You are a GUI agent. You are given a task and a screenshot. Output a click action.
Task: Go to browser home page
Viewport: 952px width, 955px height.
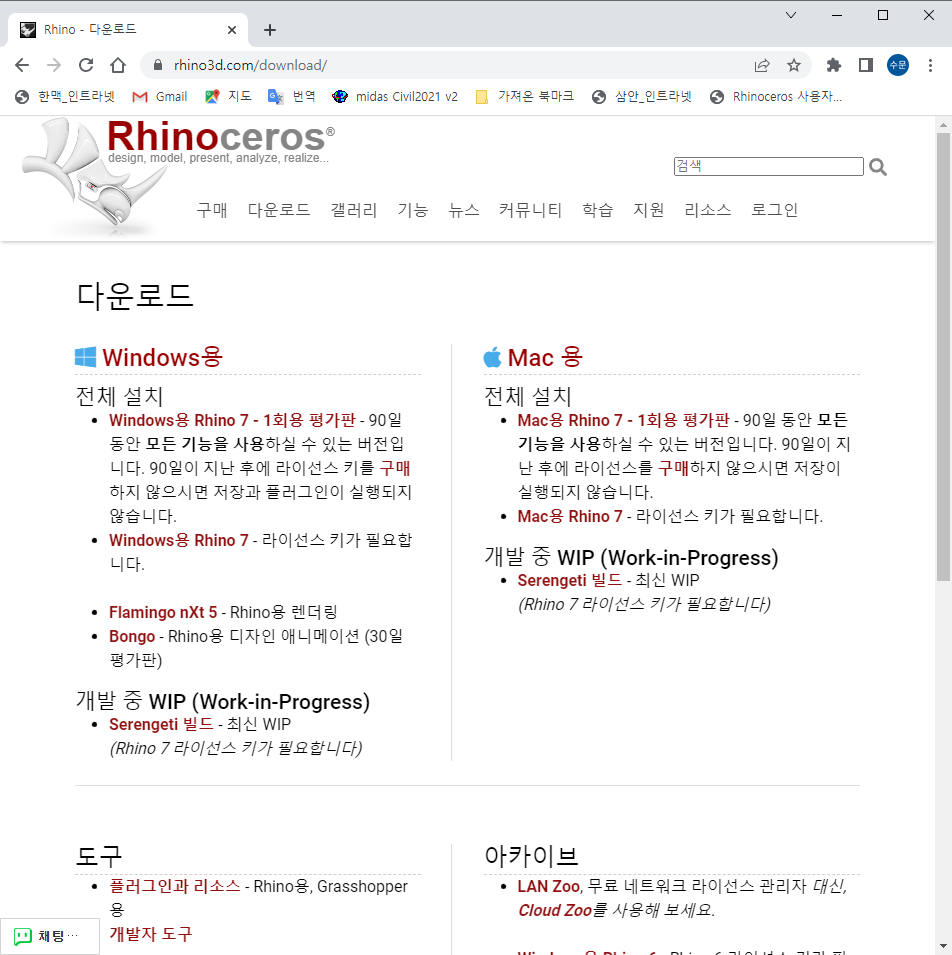(x=118, y=65)
